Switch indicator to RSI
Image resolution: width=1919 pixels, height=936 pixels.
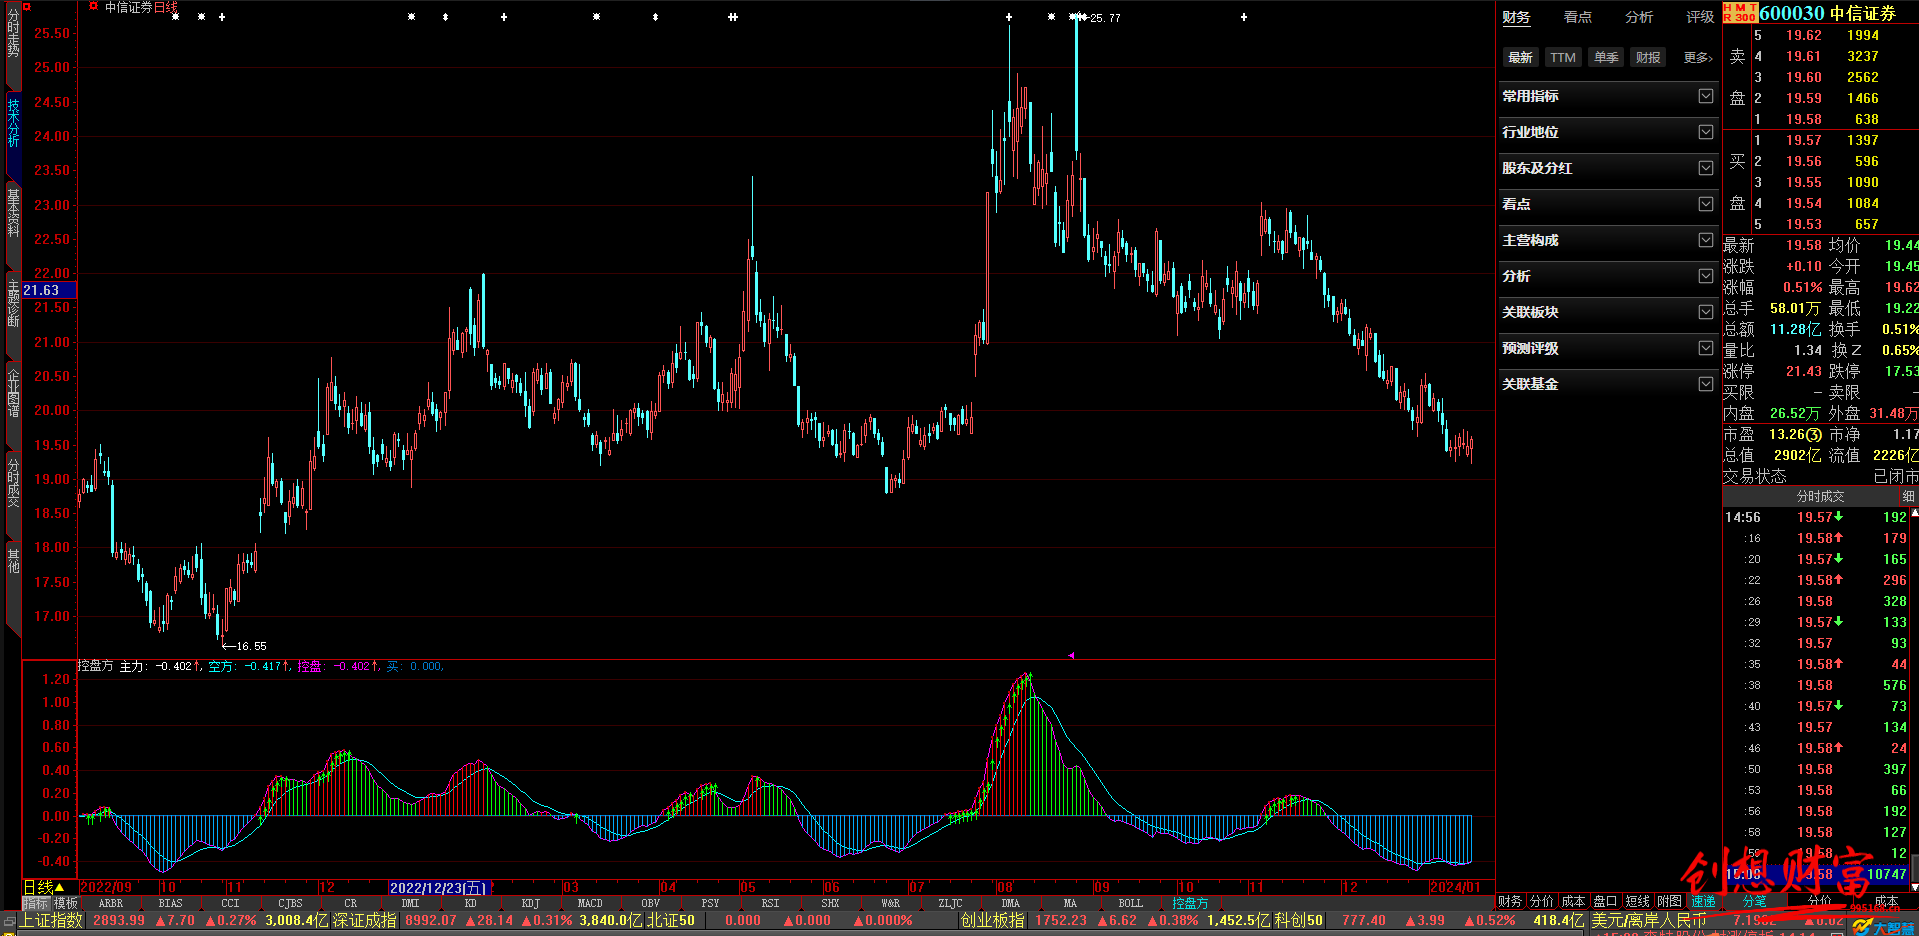[x=770, y=903]
